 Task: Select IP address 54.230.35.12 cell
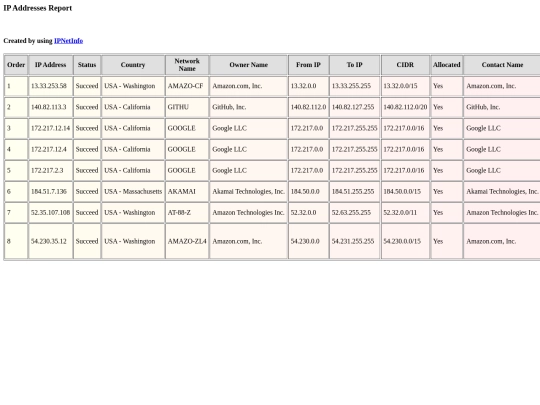tap(51, 241)
